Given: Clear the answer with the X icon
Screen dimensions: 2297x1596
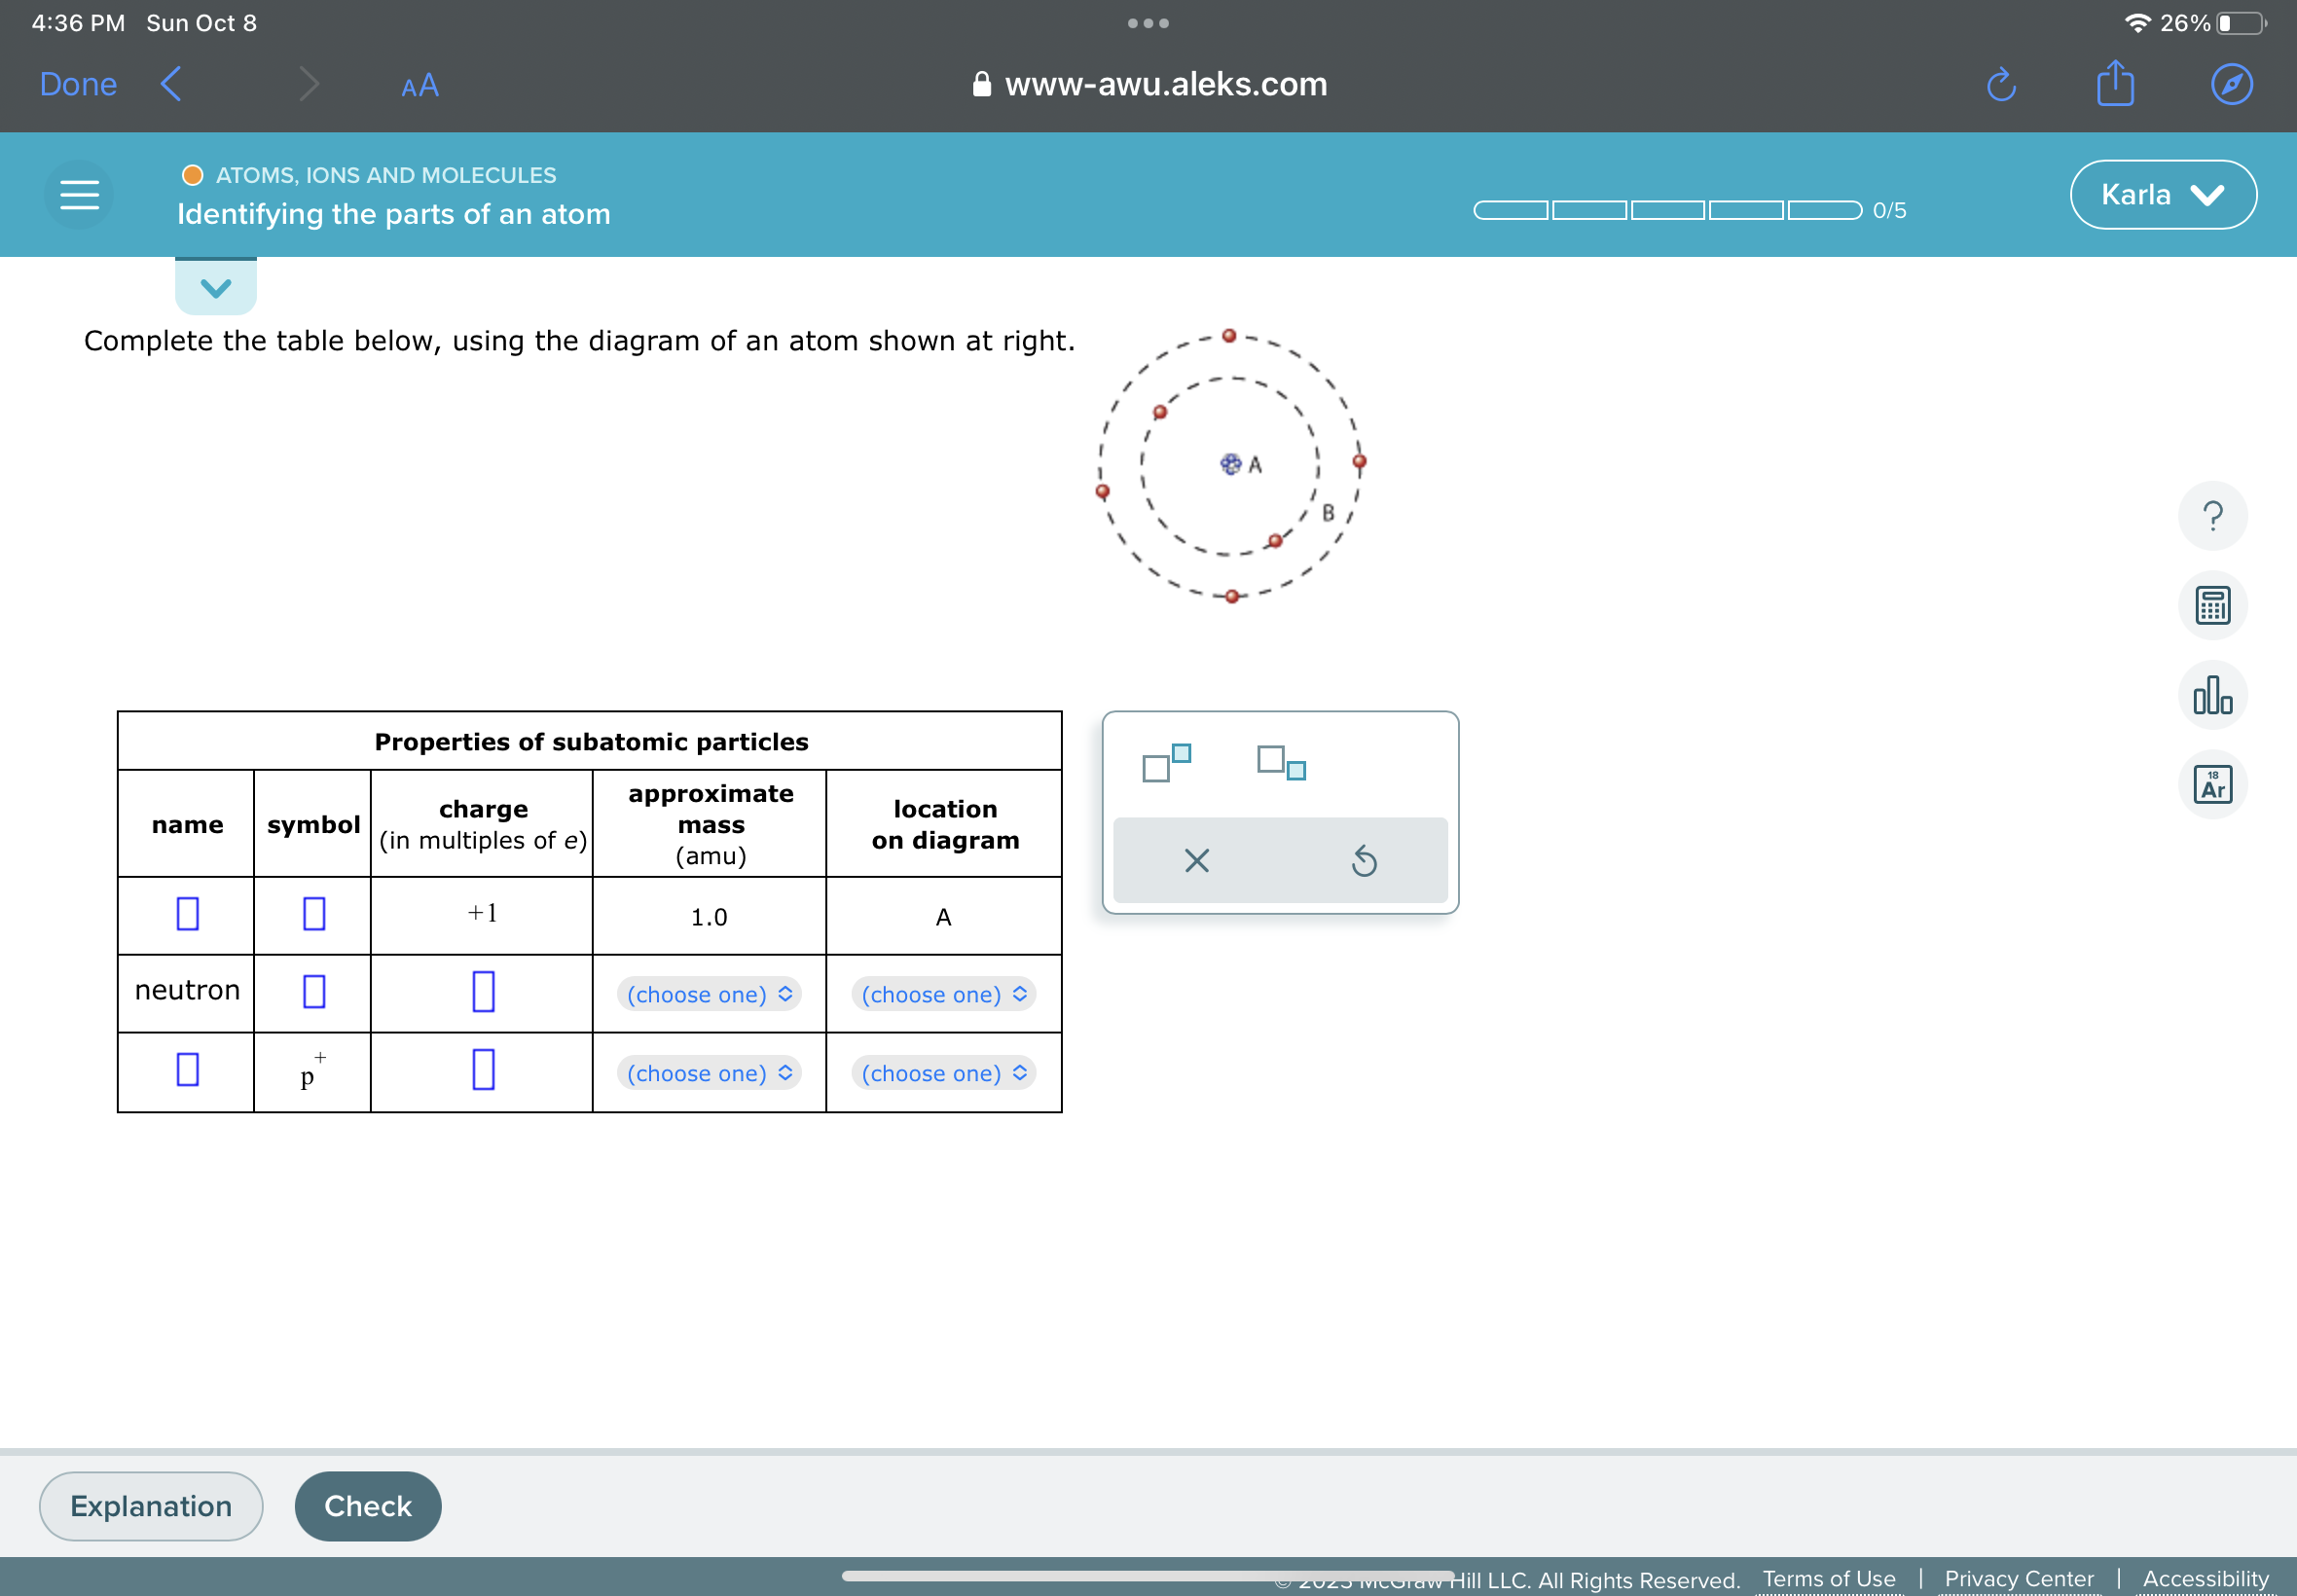Looking at the screenshot, I should tap(1194, 860).
